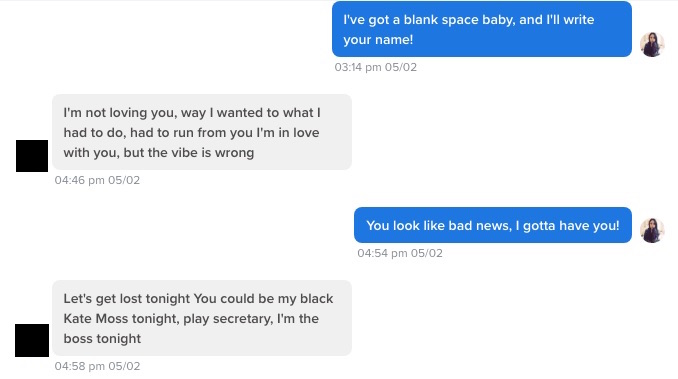Click the words 'boss tonight' on the last line

[x=102, y=338]
